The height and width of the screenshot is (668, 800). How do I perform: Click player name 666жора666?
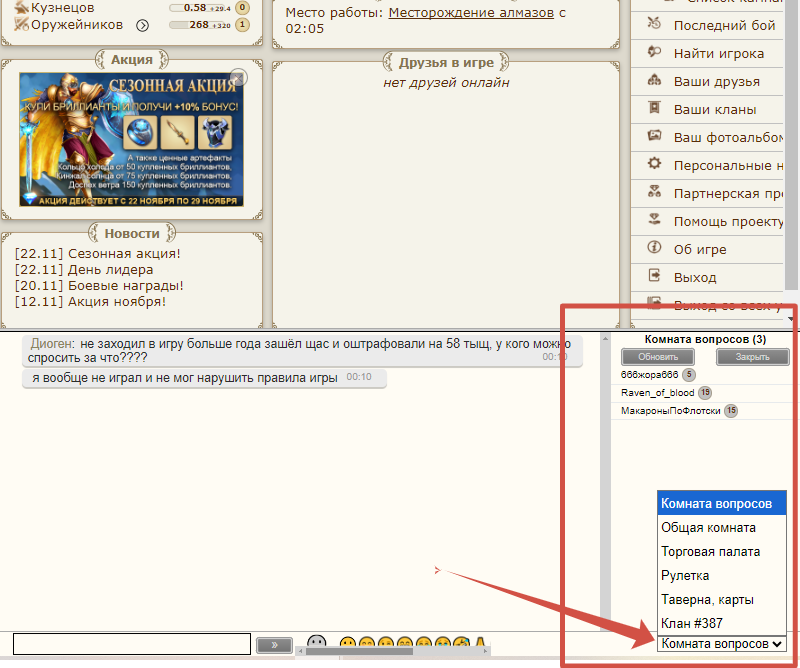point(649,375)
